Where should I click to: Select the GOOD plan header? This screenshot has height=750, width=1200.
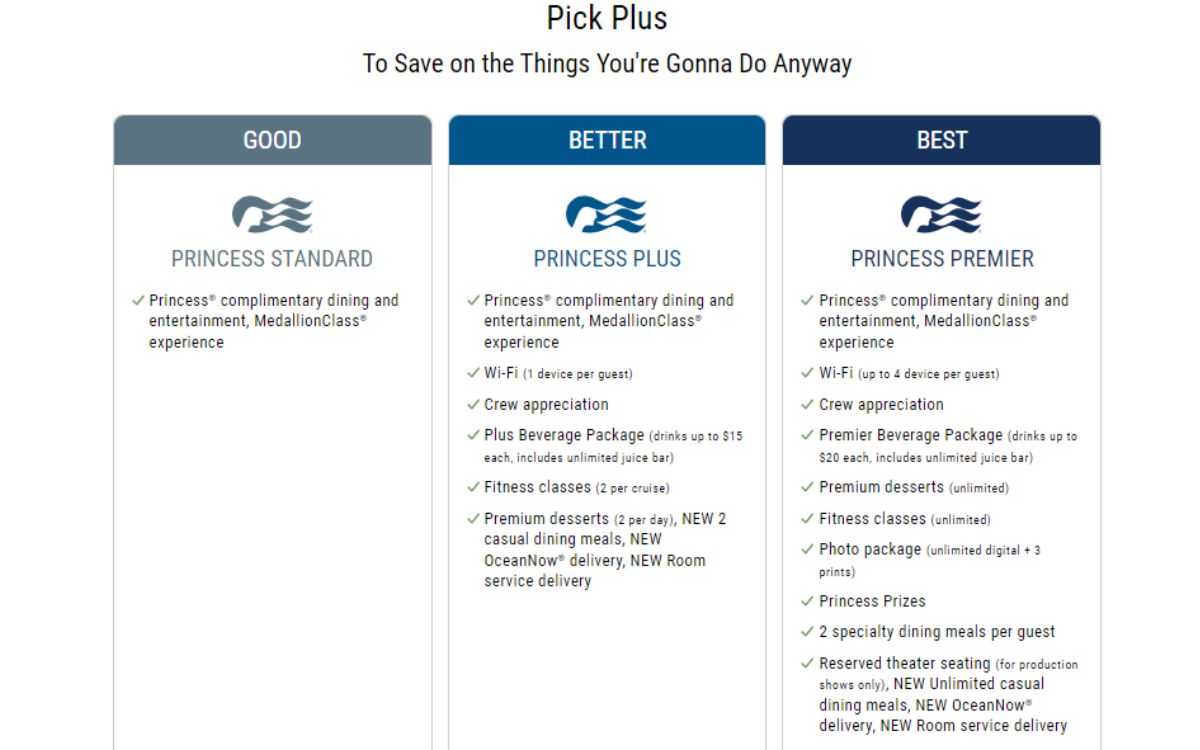(x=272, y=140)
